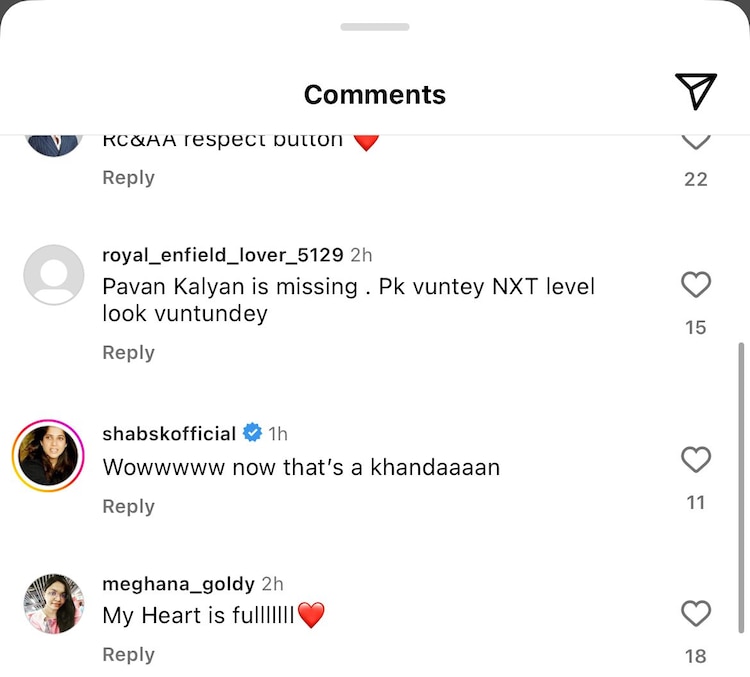Tap the share paper-plane icon

tap(696, 91)
